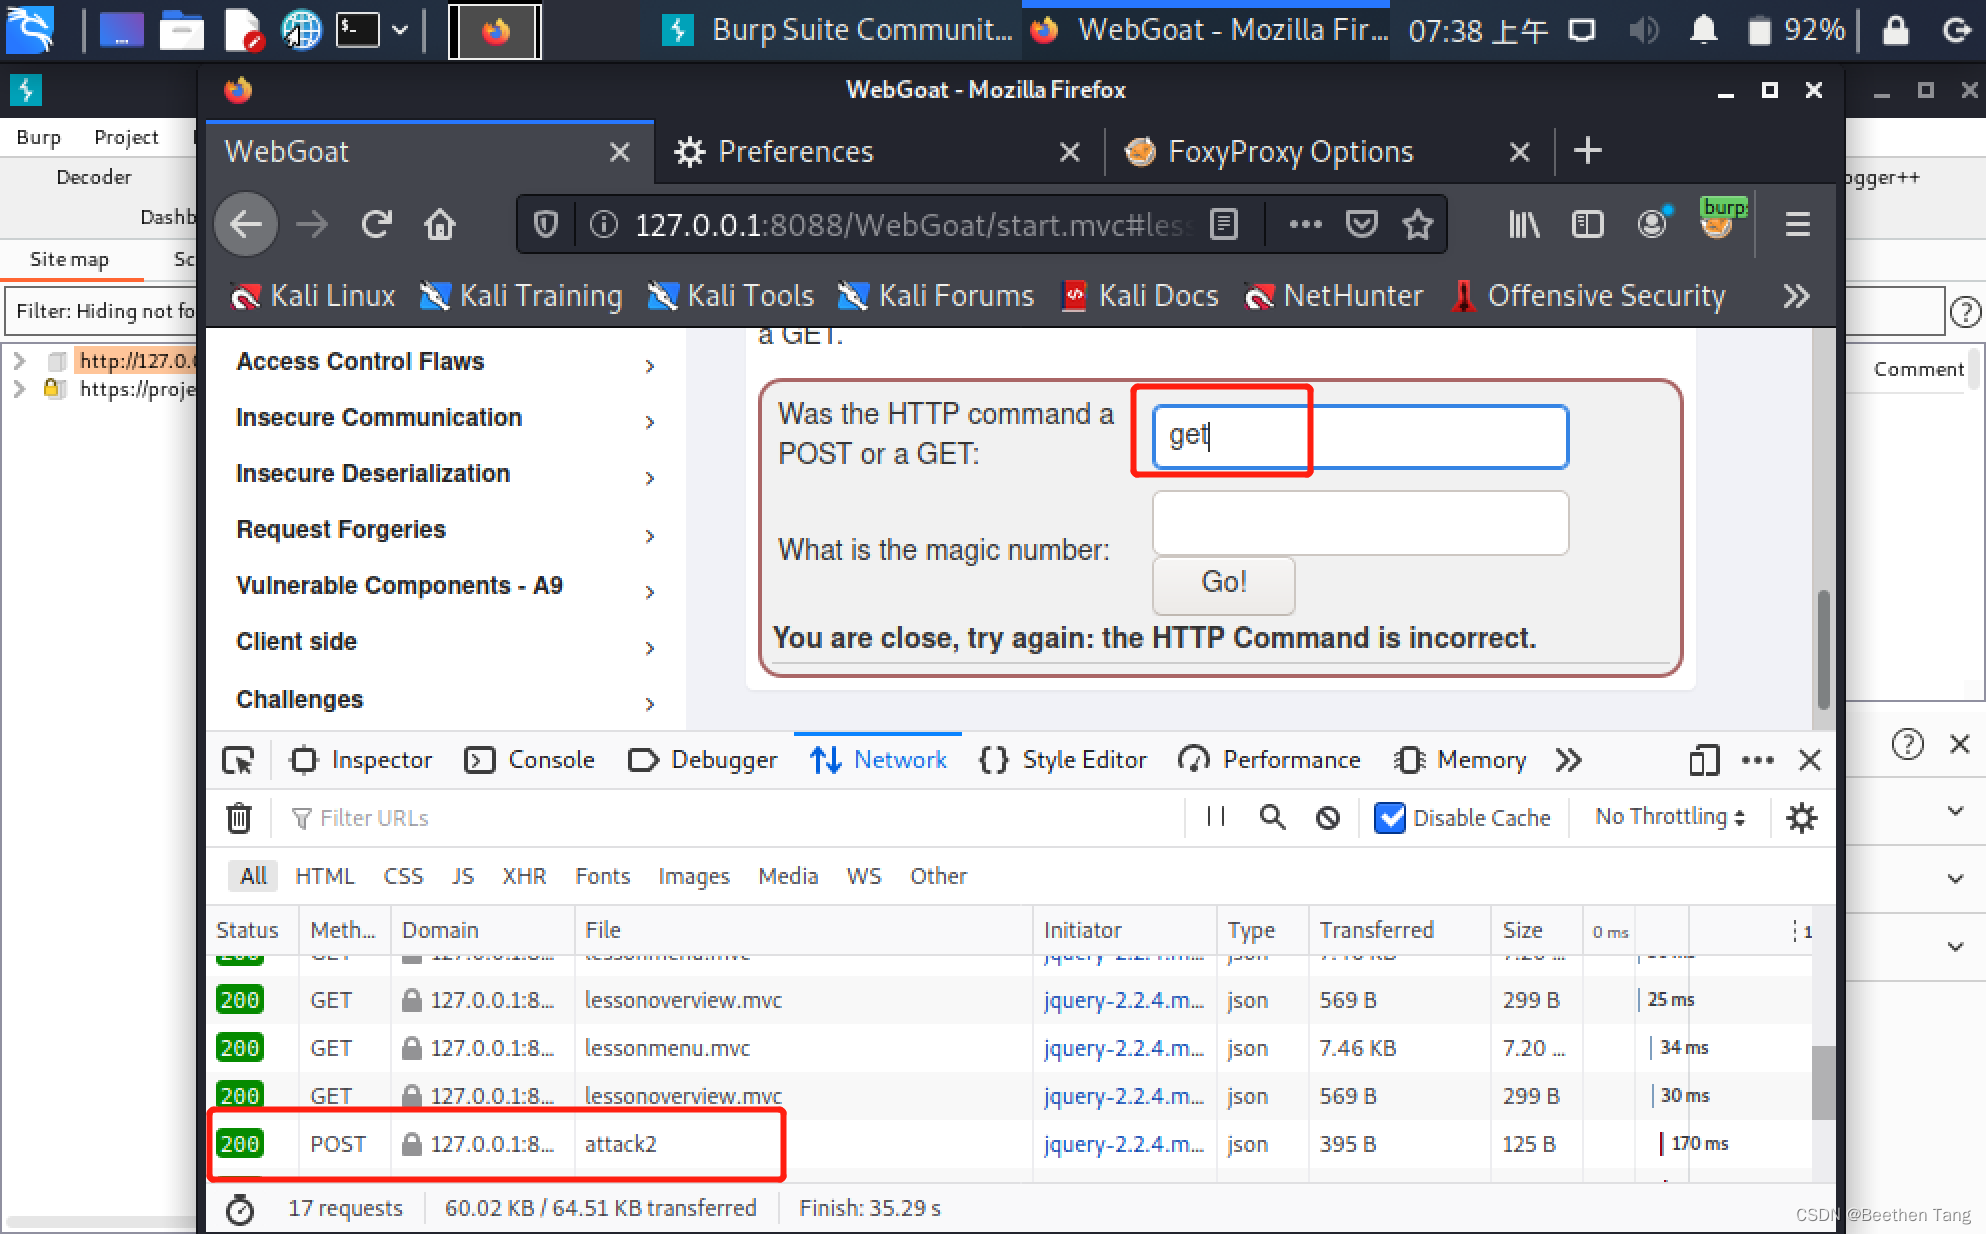1986x1234 pixels.
Task: Click the HTTP command input field
Action: pyautogui.click(x=1361, y=436)
